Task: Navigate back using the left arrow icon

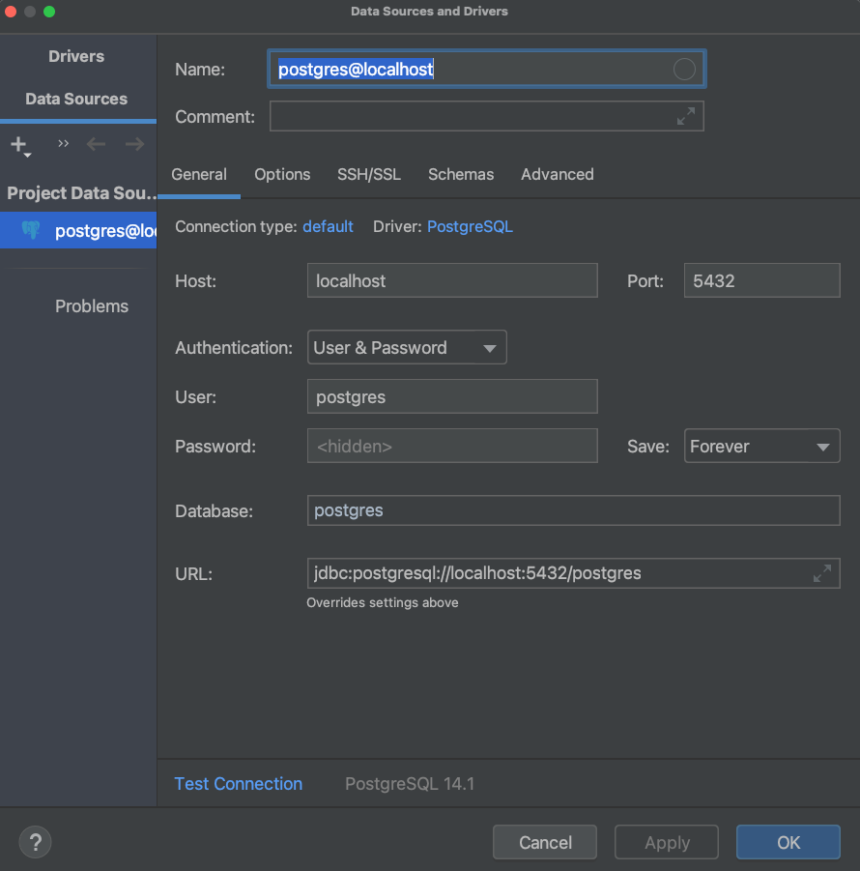Action: pos(95,144)
